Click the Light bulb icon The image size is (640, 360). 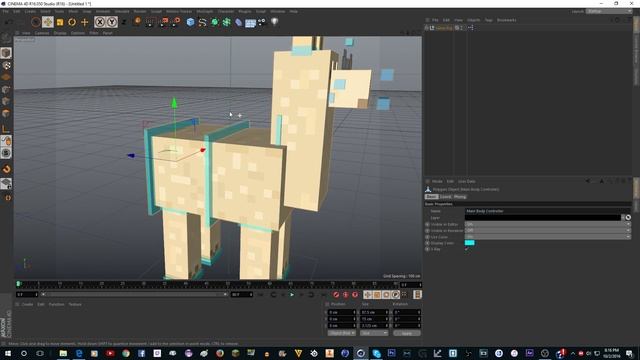pos(274,22)
